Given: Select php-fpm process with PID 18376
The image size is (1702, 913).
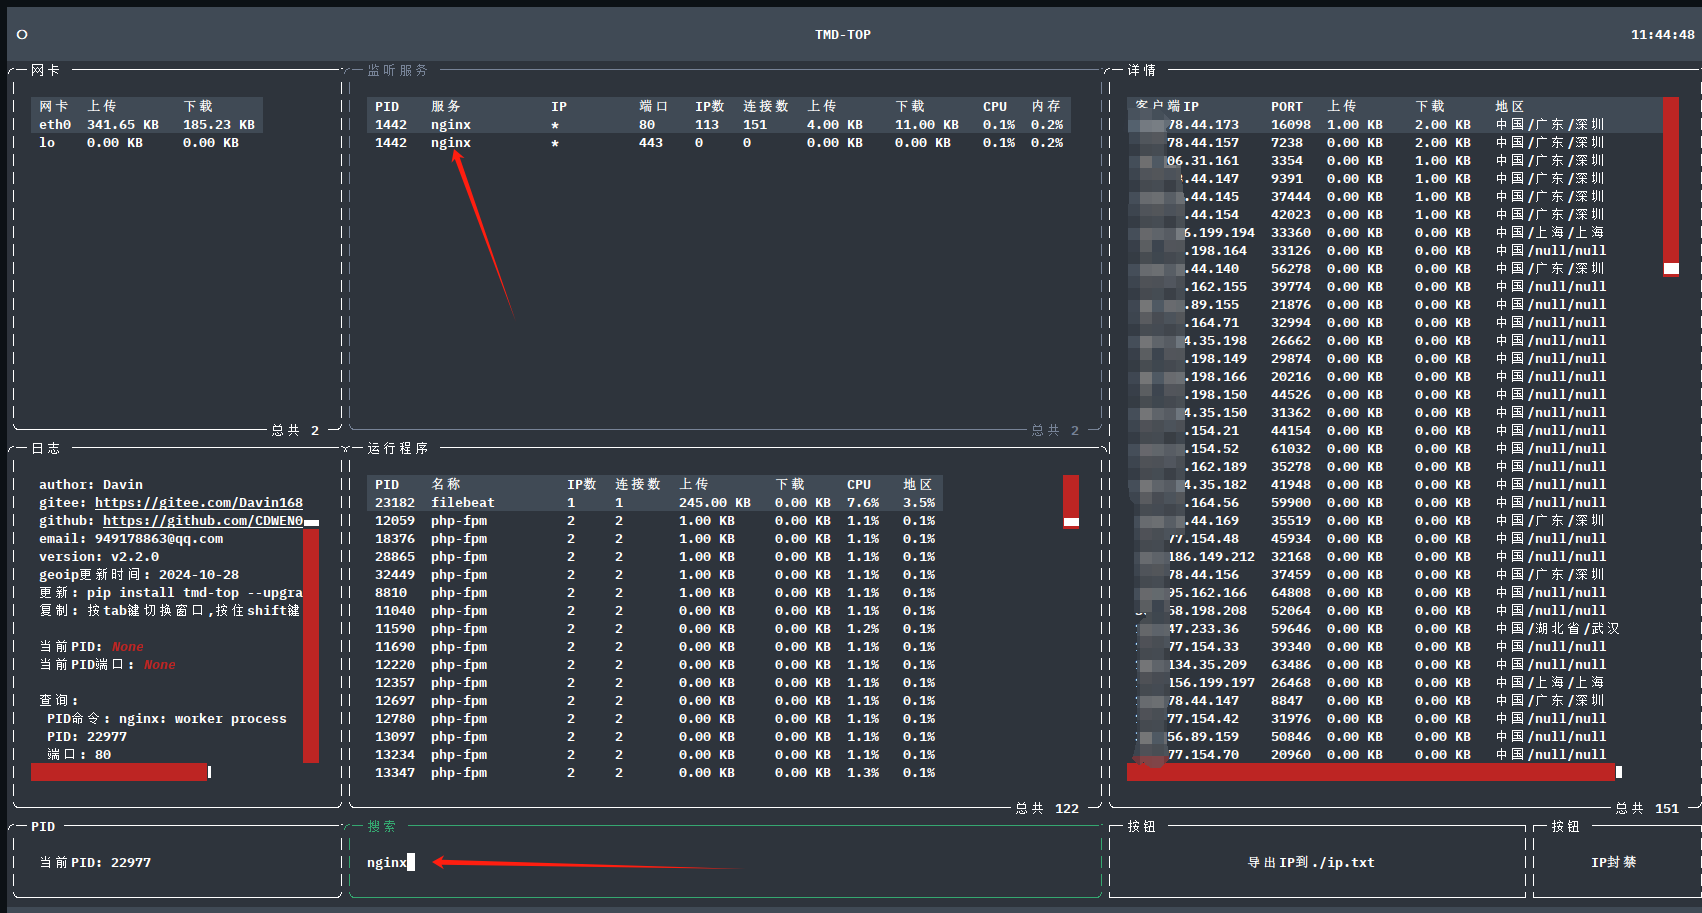Looking at the screenshot, I should click(655, 539).
